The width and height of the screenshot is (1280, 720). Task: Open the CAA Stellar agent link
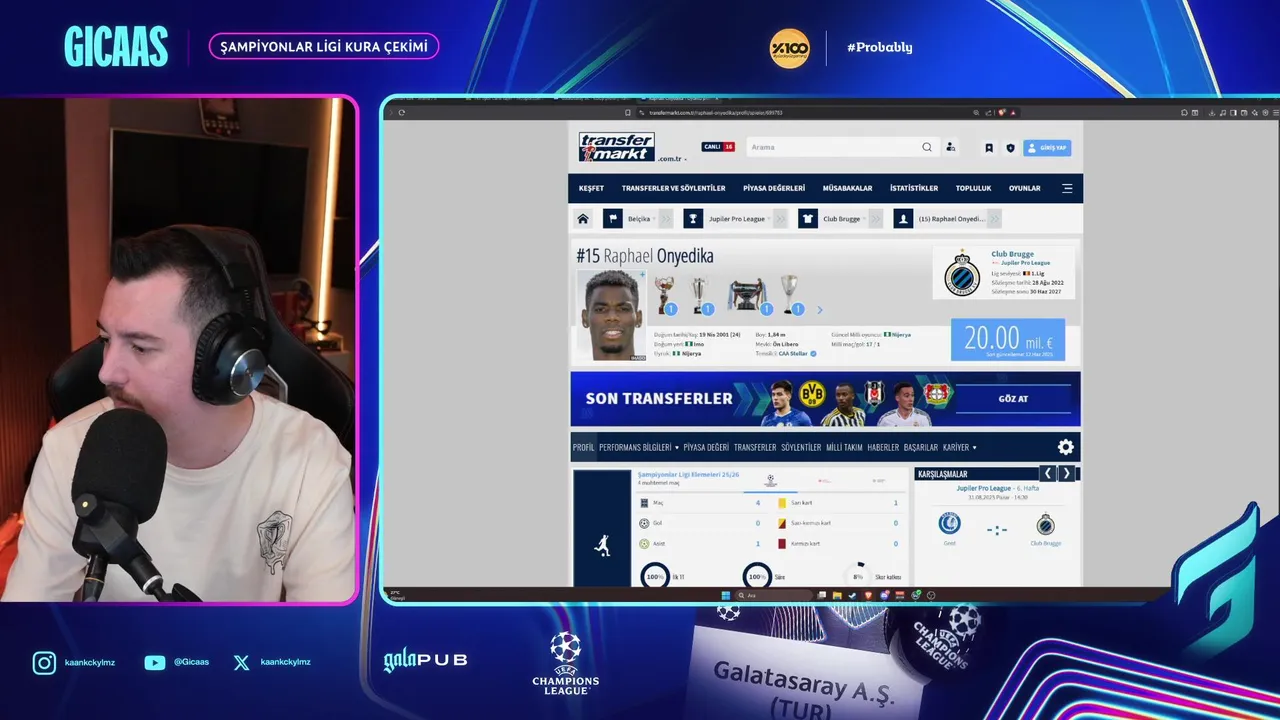794,353
